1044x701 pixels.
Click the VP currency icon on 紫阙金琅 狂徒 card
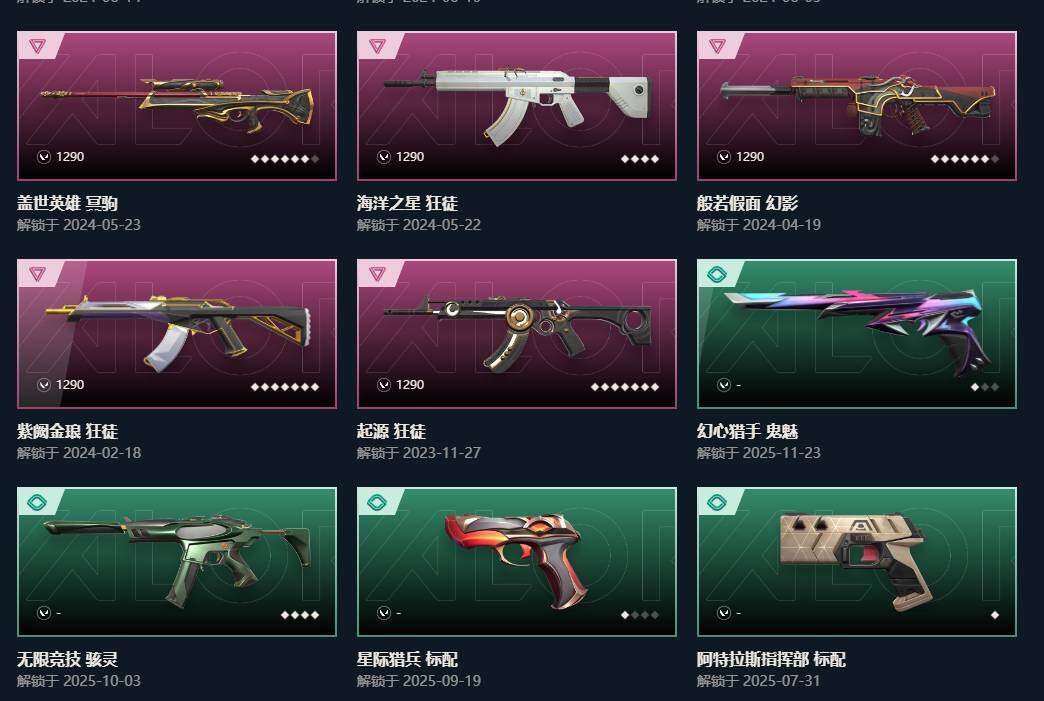[44, 385]
